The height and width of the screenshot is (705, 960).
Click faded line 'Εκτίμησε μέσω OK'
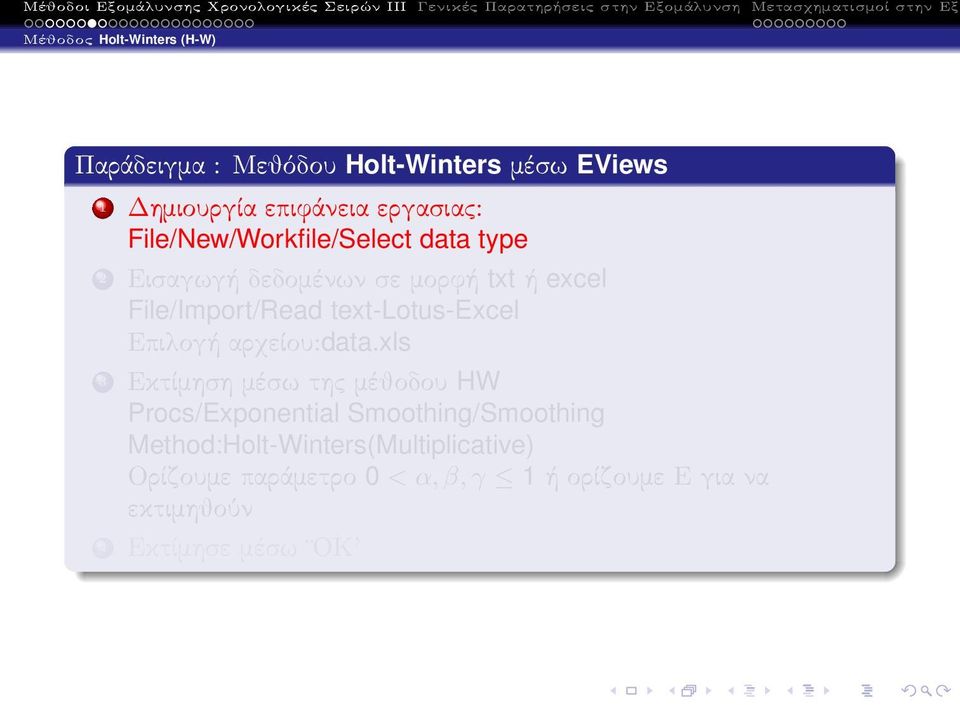coord(244,548)
